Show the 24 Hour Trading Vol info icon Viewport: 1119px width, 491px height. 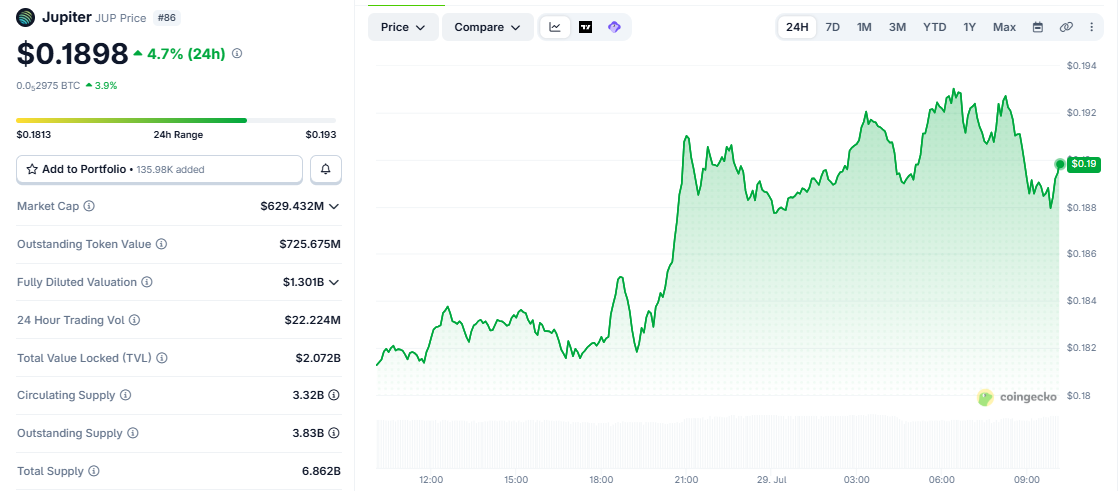134,320
